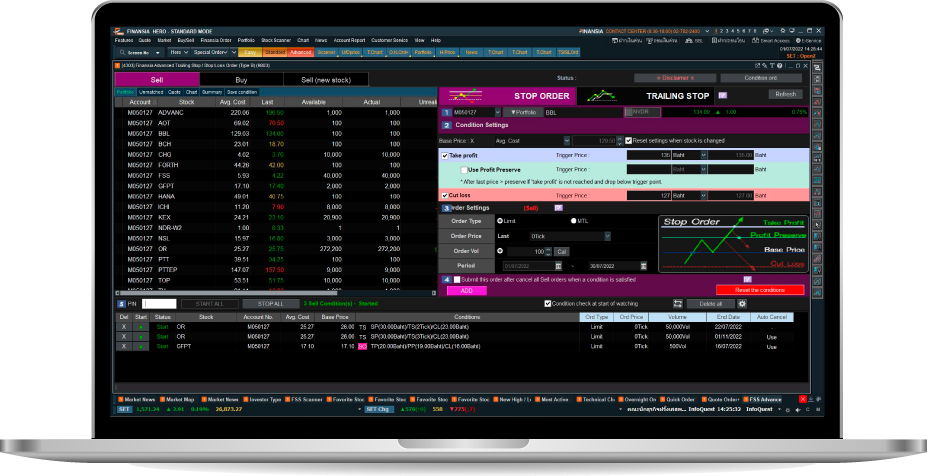Screen dimensions: 927x476
Task: Click the Take profit trigger price field
Action: point(649,156)
